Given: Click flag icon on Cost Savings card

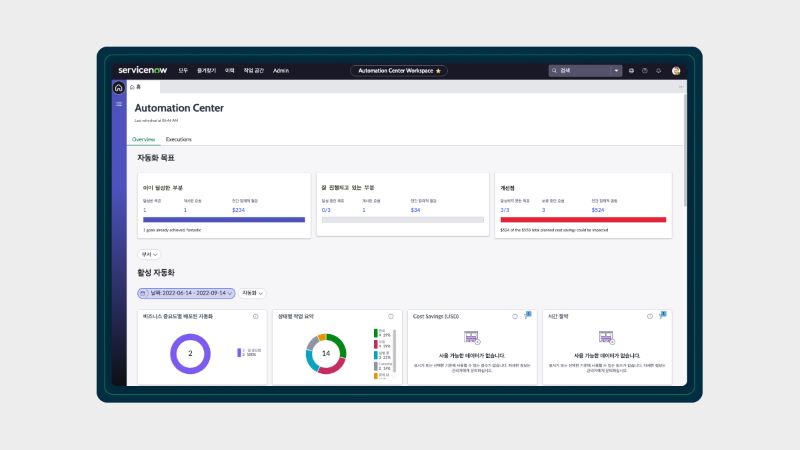Looking at the screenshot, I should (527, 315).
